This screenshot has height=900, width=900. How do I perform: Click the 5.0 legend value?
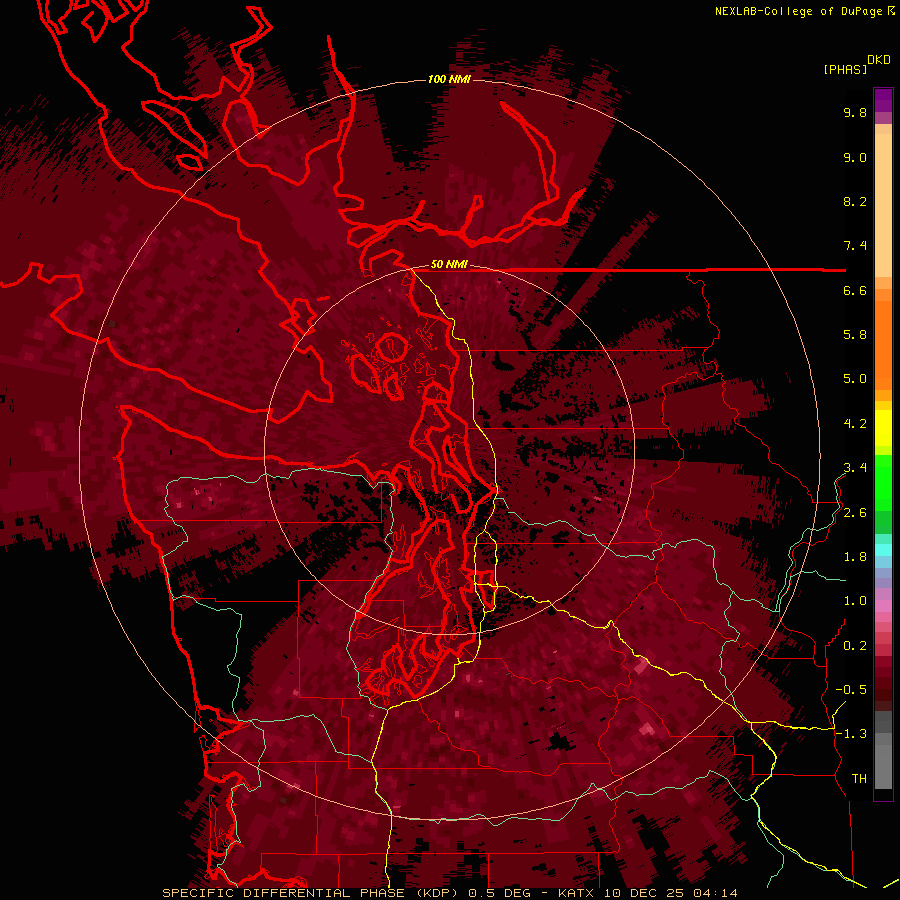click(x=855, y=379)
